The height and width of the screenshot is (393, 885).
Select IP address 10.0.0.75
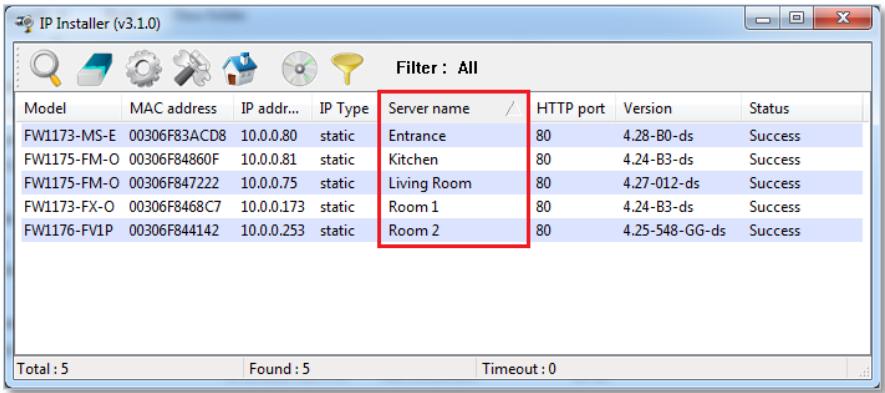pyautogui.click(x=269, y=184)
